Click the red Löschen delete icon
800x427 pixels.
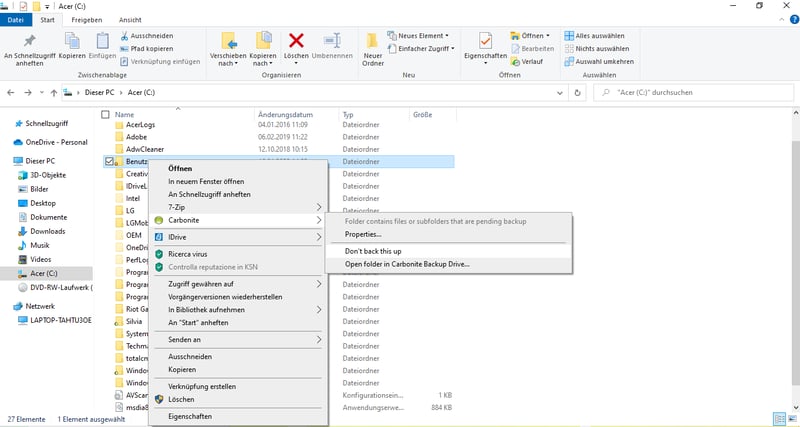pos(296,41)
